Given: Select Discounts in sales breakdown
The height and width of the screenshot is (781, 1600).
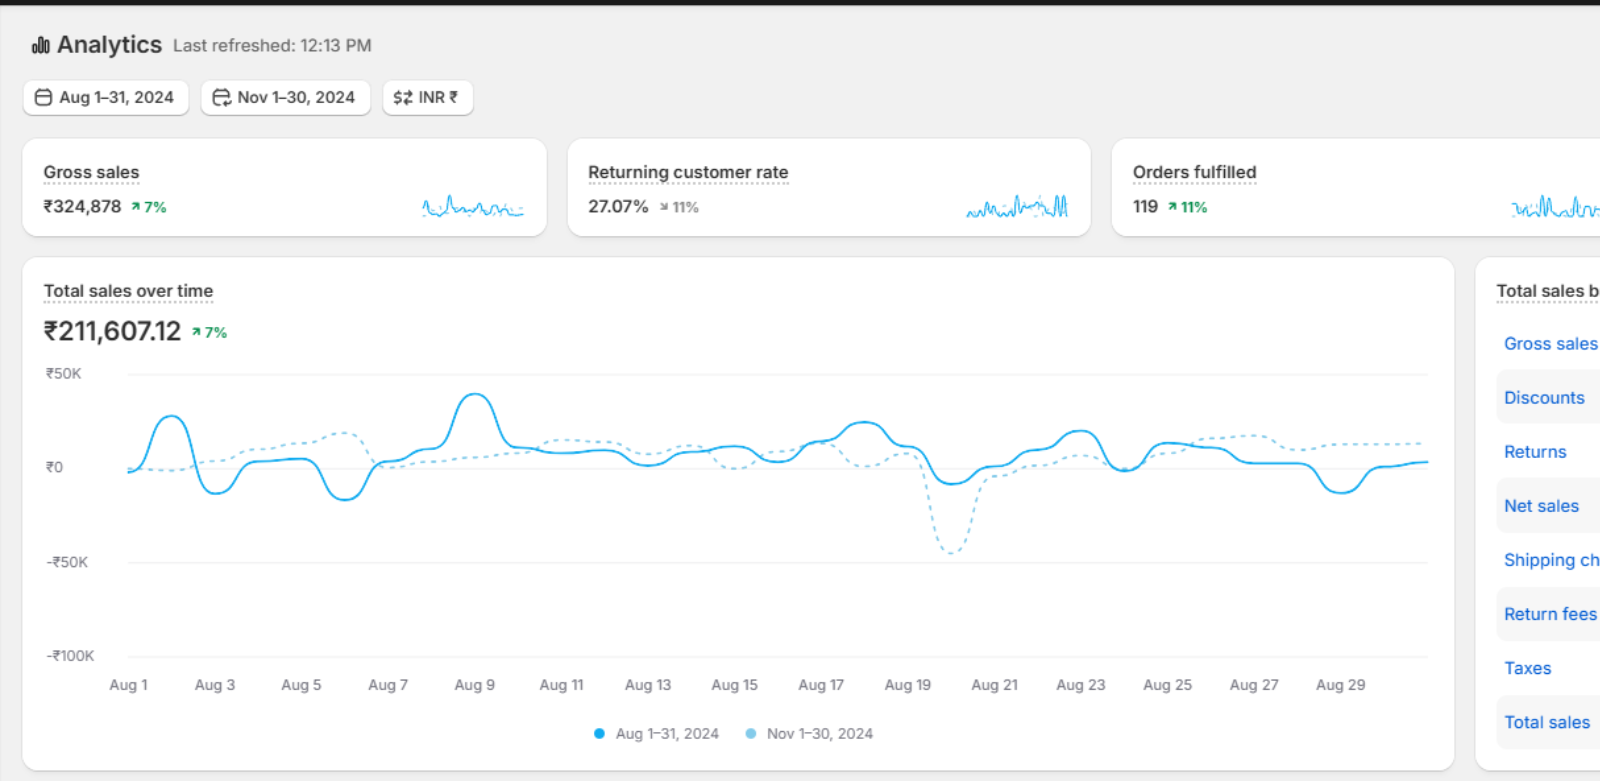Looking at the screenshot, I should (x=1544, y=397).
